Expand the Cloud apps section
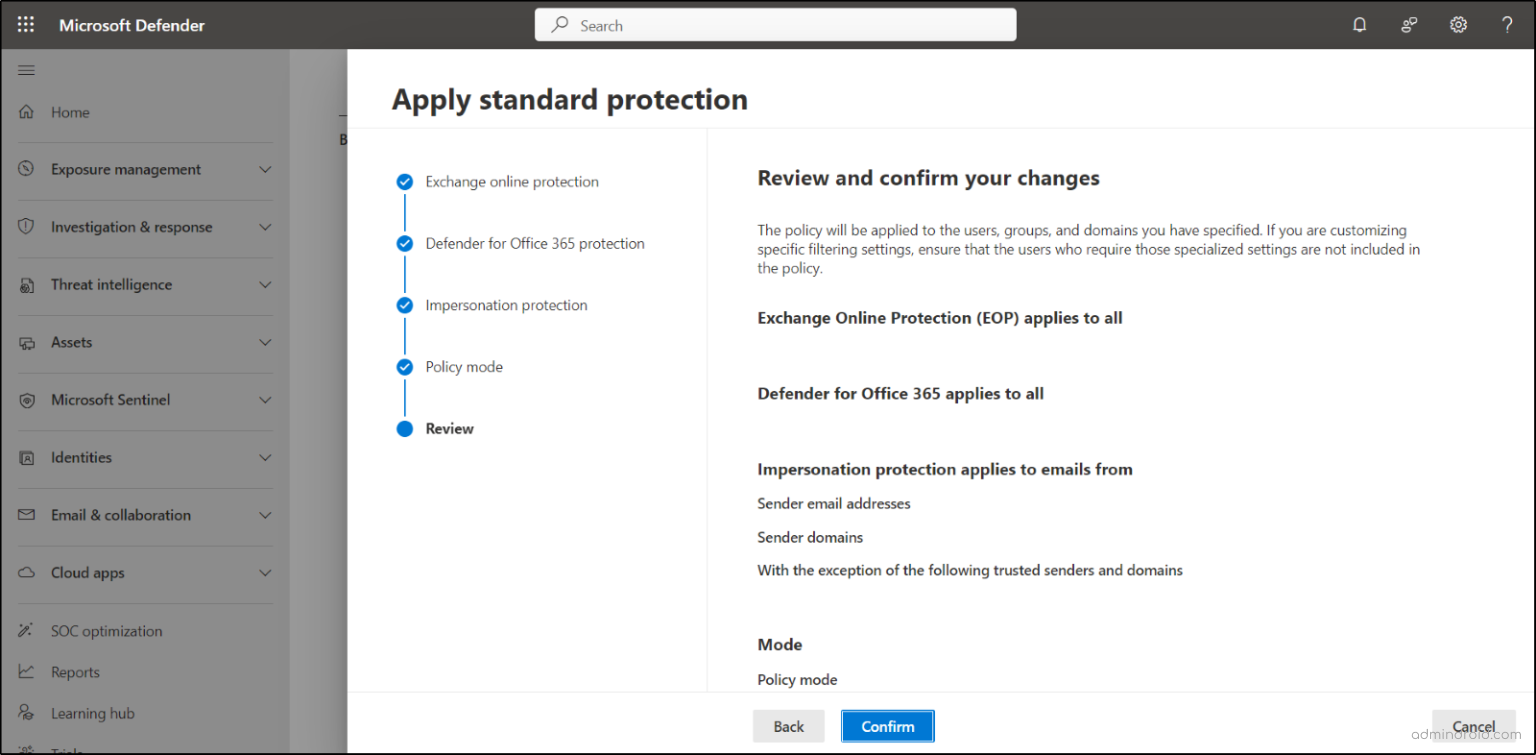The height and width of the screenshot is (755, 1536). point(265,573)
